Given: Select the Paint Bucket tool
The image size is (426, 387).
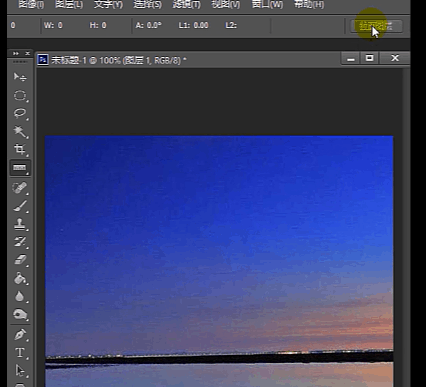Looking at the screenshot, I should pos(20,278).
